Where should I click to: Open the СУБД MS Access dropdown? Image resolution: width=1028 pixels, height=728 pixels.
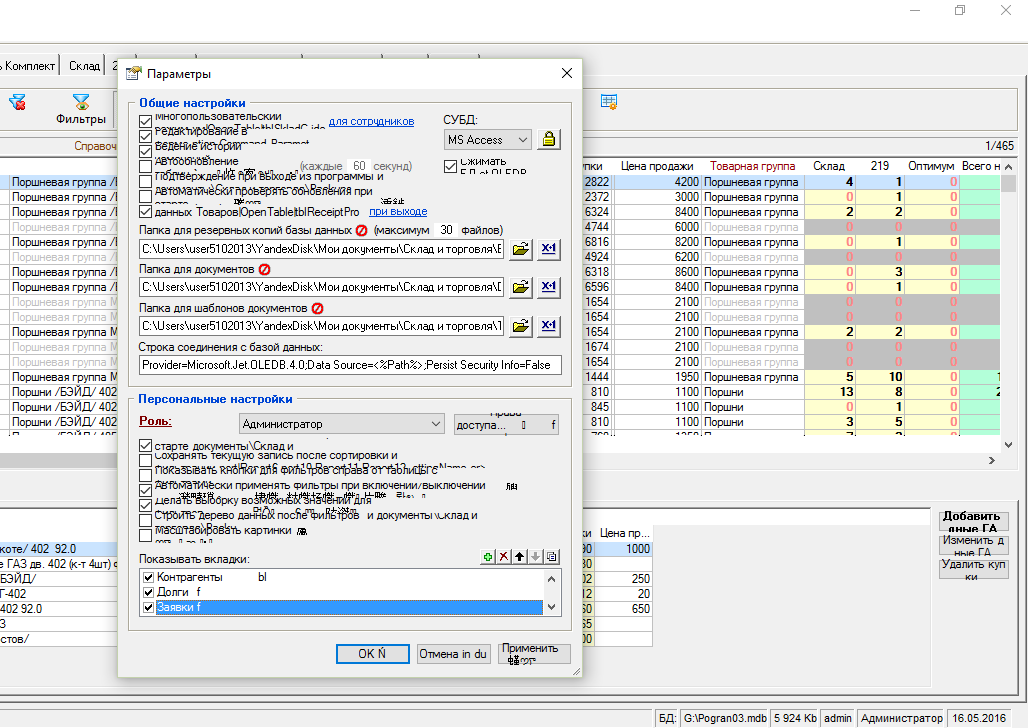coord(488,140)
